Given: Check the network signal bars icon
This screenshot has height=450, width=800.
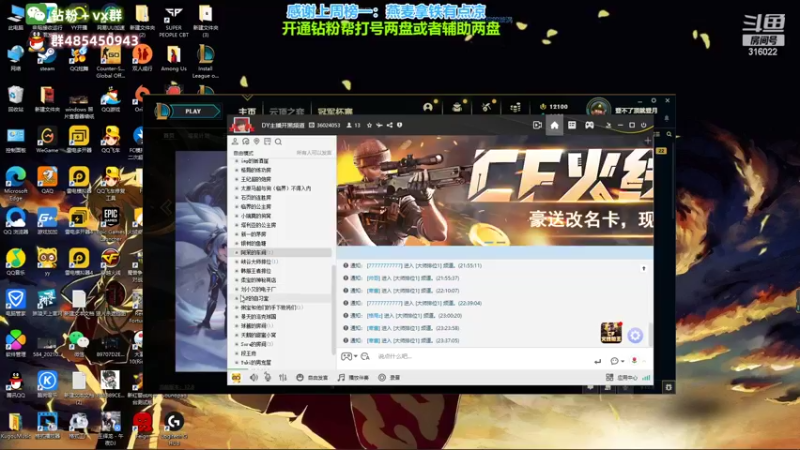Looking at the screenshot, I should (x=646, y=378).
